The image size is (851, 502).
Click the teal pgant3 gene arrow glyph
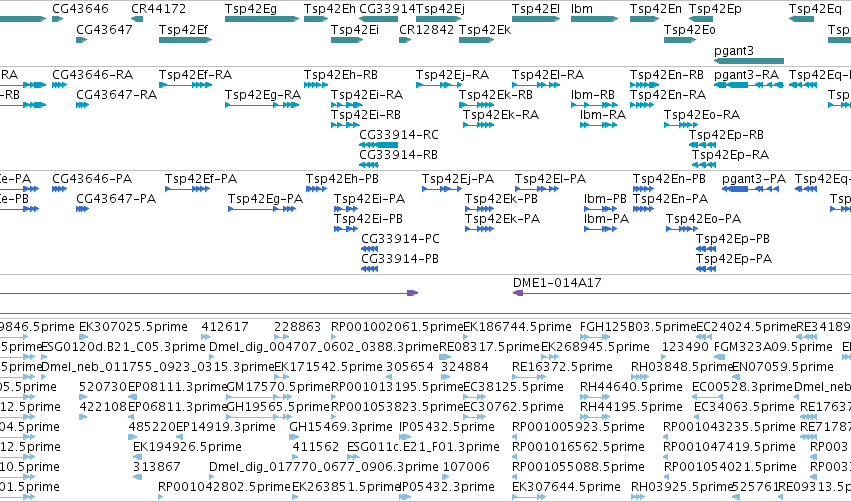click(x=749, y=61)
